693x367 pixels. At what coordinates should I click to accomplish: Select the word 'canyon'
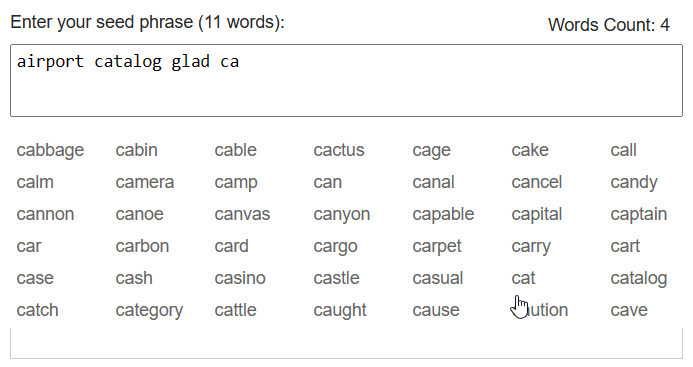point(342,214)
